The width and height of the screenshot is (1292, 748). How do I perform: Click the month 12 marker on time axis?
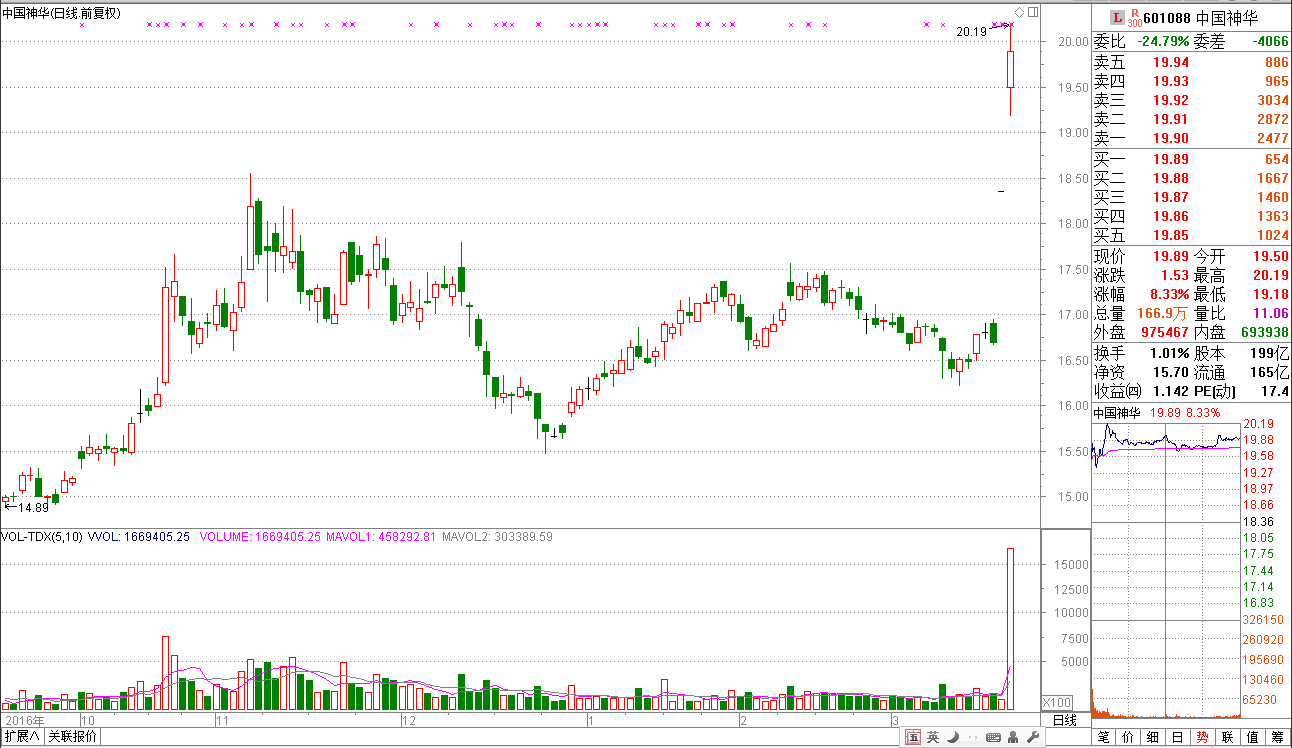408,720
